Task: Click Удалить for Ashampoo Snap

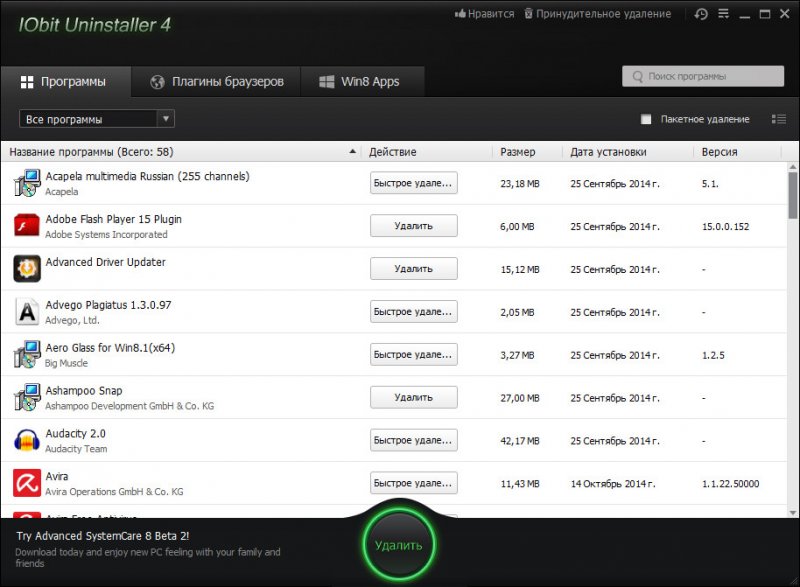Action: 413,397
